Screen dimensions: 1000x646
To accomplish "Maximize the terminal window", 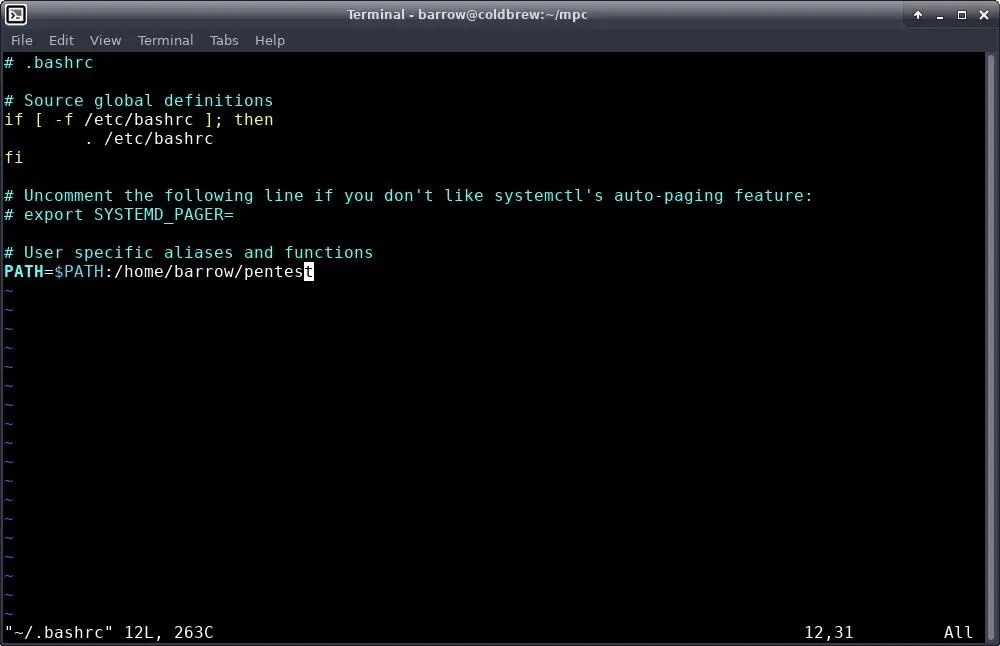I will coord(962,15).
